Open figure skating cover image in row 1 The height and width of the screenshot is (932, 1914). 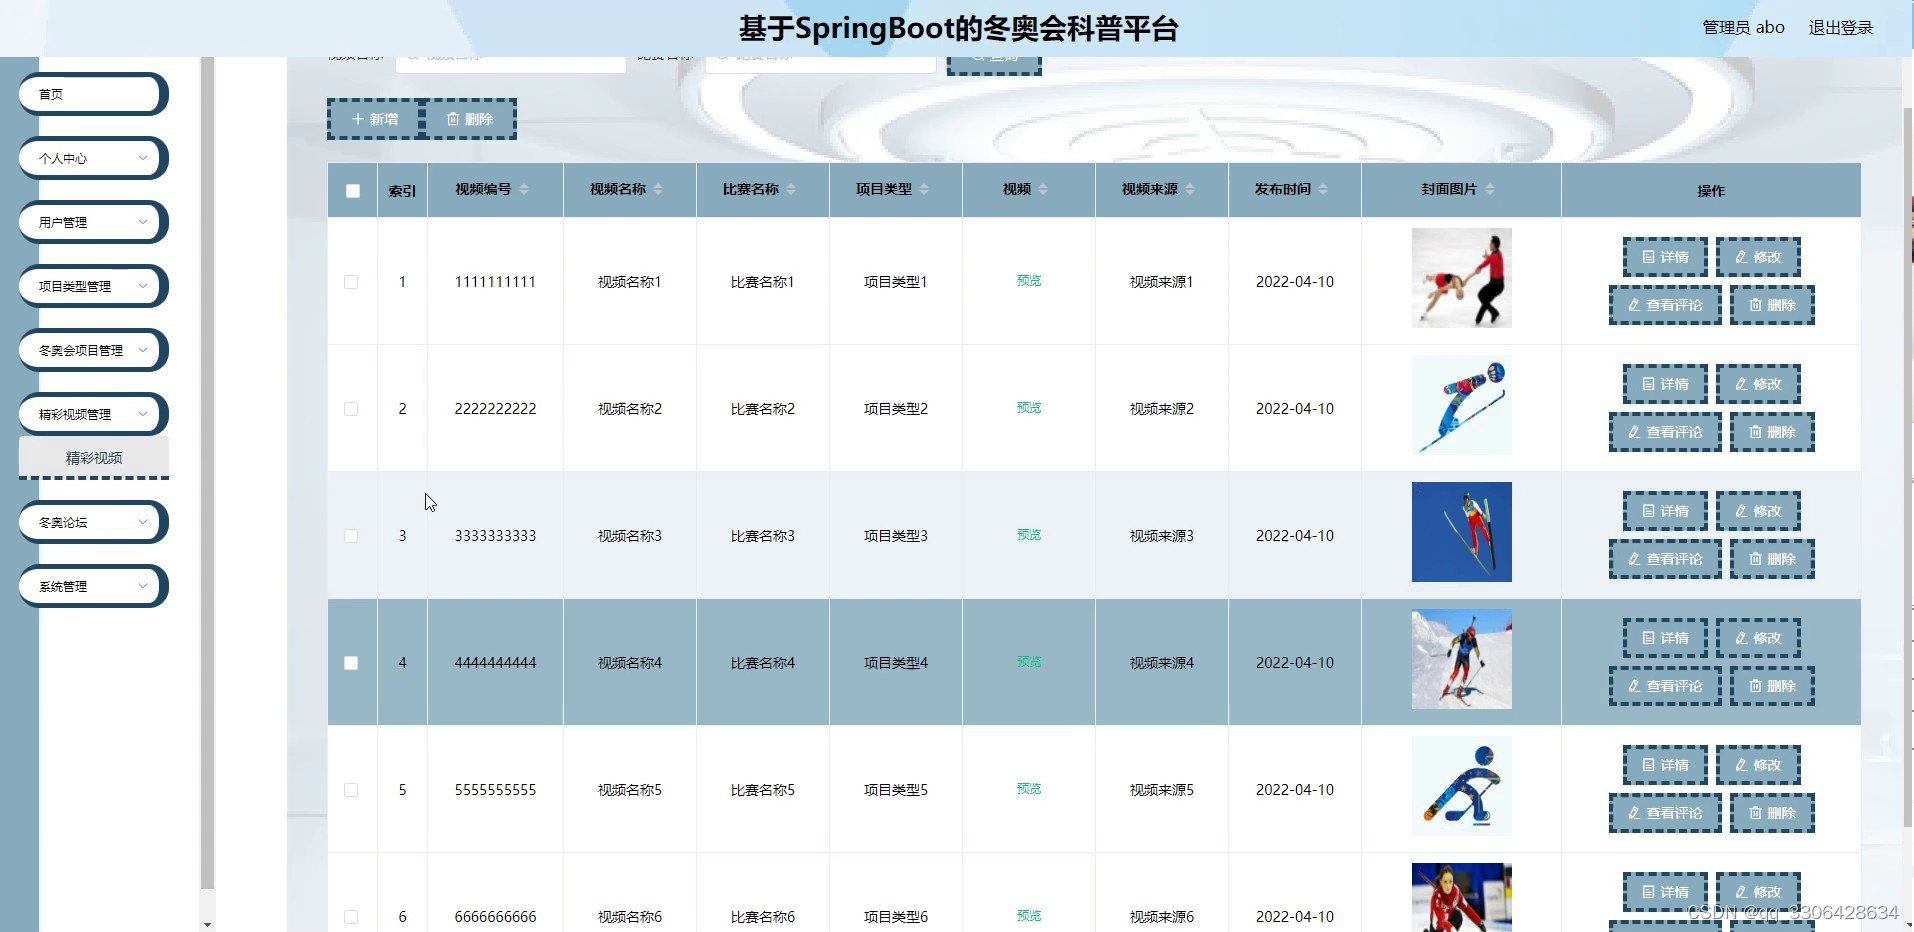[1461, 278]
